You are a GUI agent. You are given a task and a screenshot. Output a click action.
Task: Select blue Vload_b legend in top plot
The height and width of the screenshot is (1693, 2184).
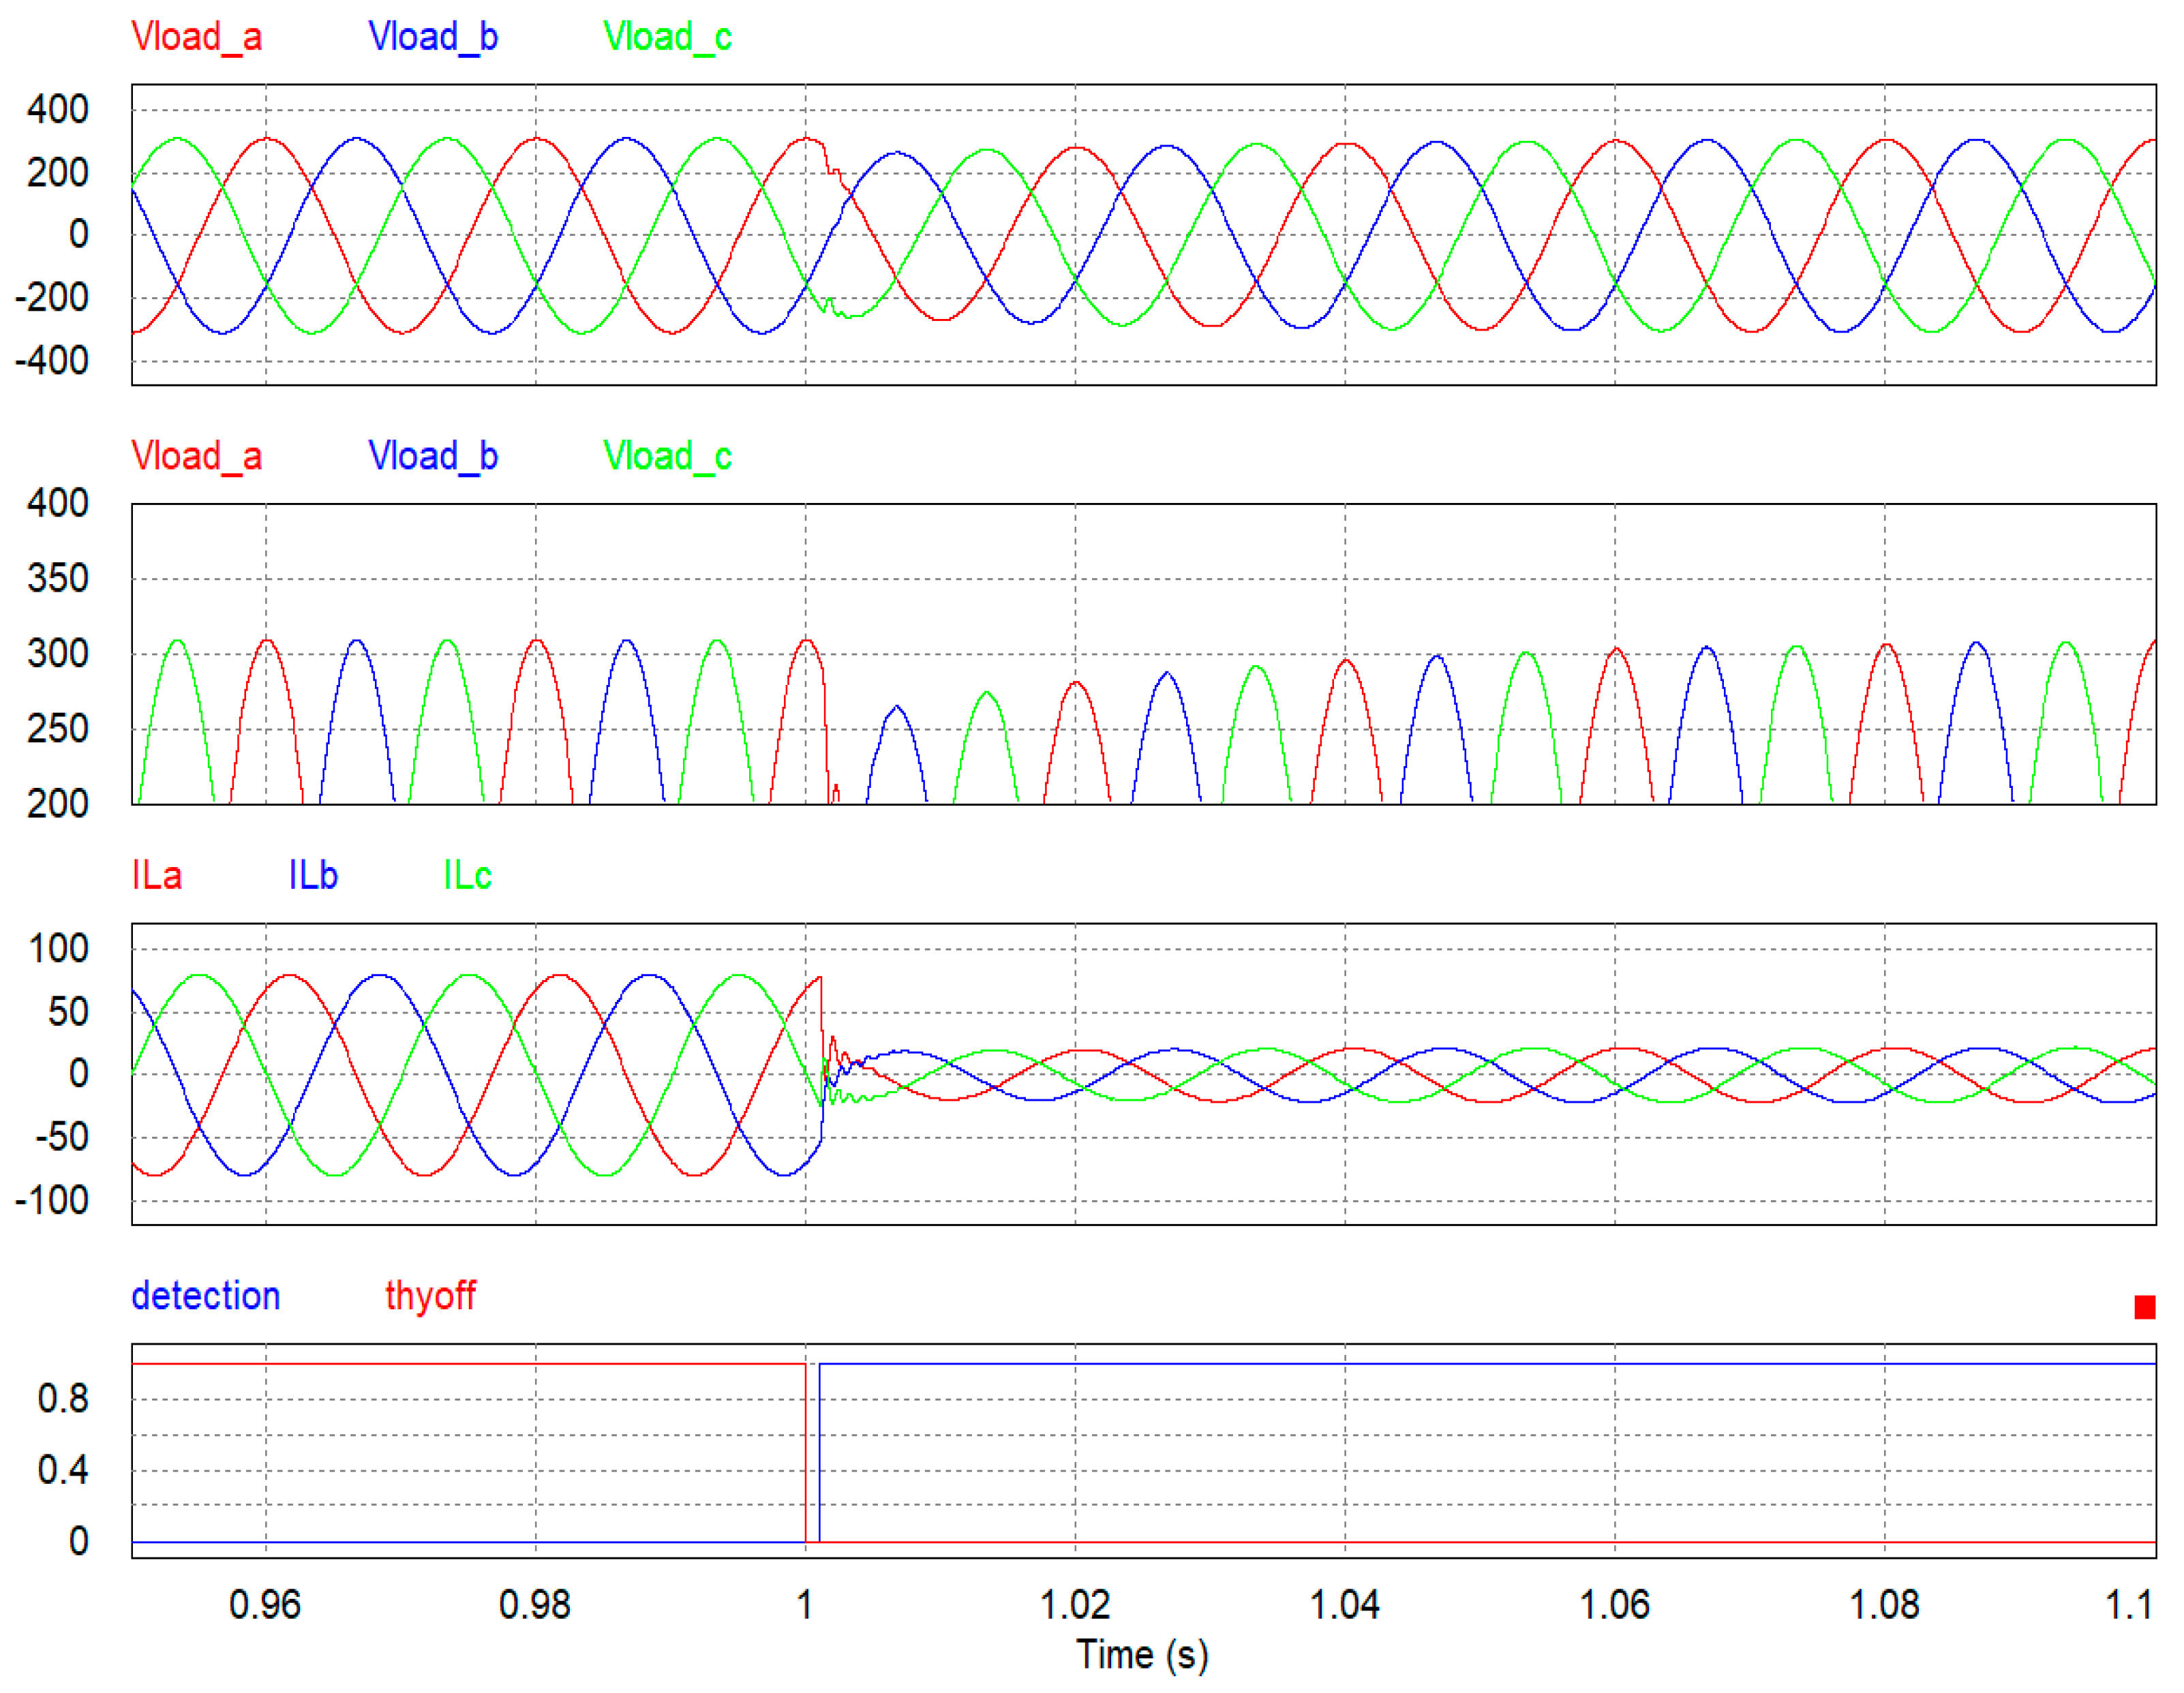(x=433, y=37)
